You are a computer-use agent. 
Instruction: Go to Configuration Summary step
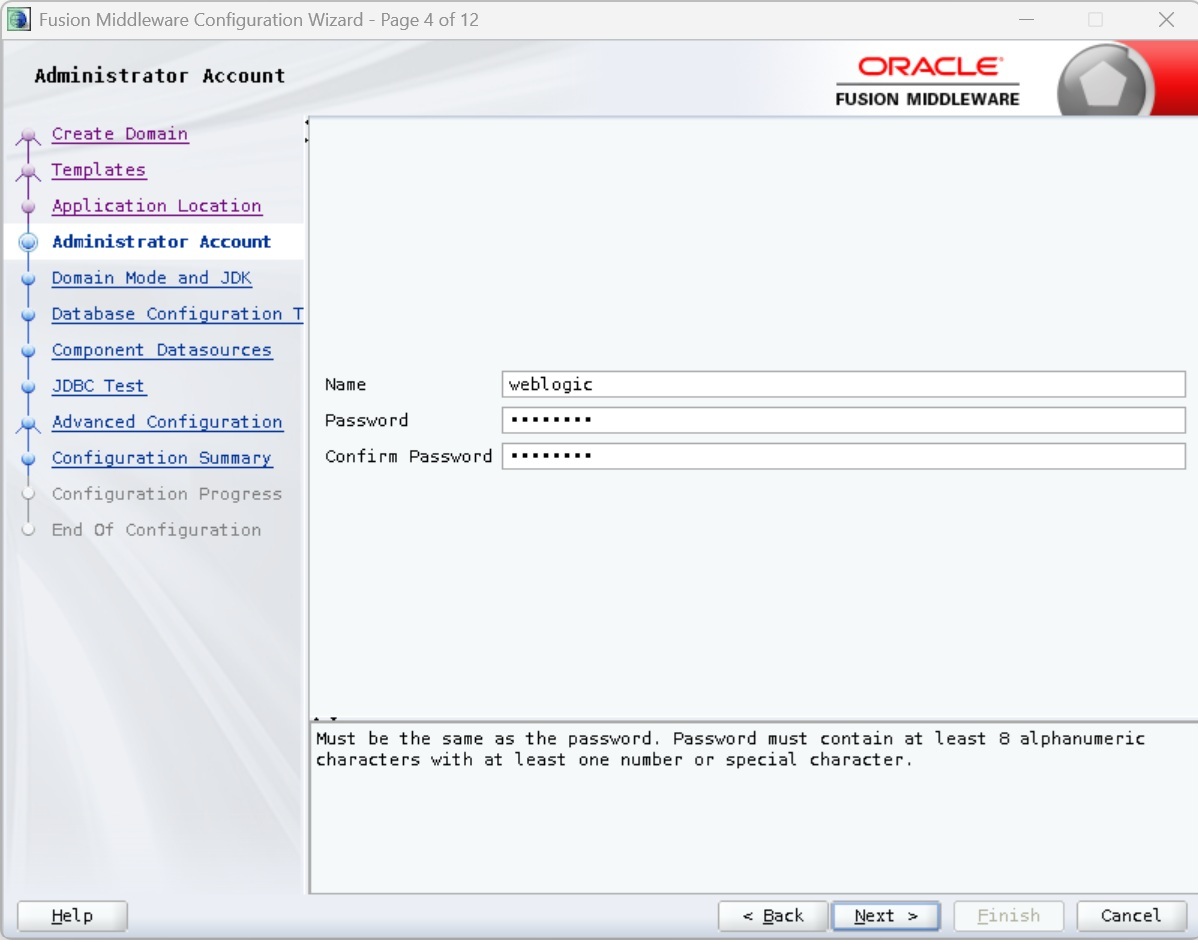[x=161, y=458]
